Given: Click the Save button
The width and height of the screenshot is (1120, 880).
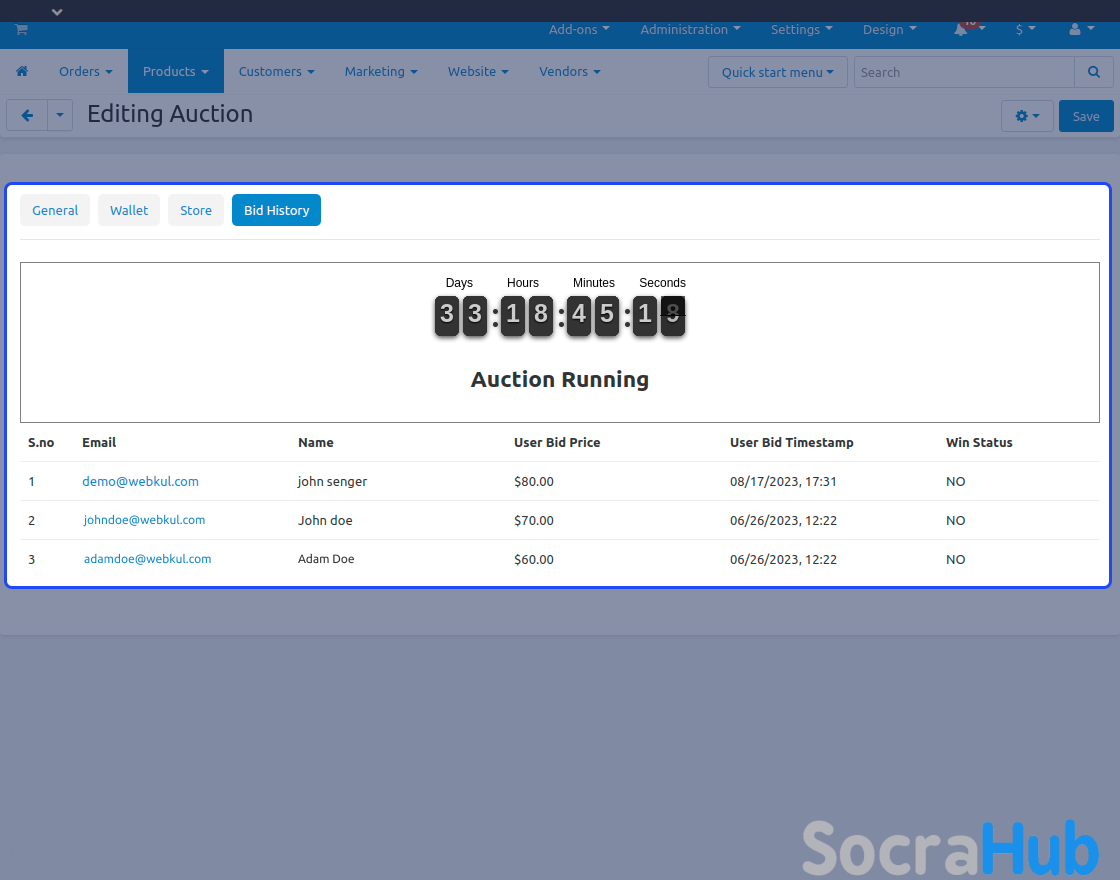Looking at the screenshot, I should pyautogui.click(x=1086, y=116).
